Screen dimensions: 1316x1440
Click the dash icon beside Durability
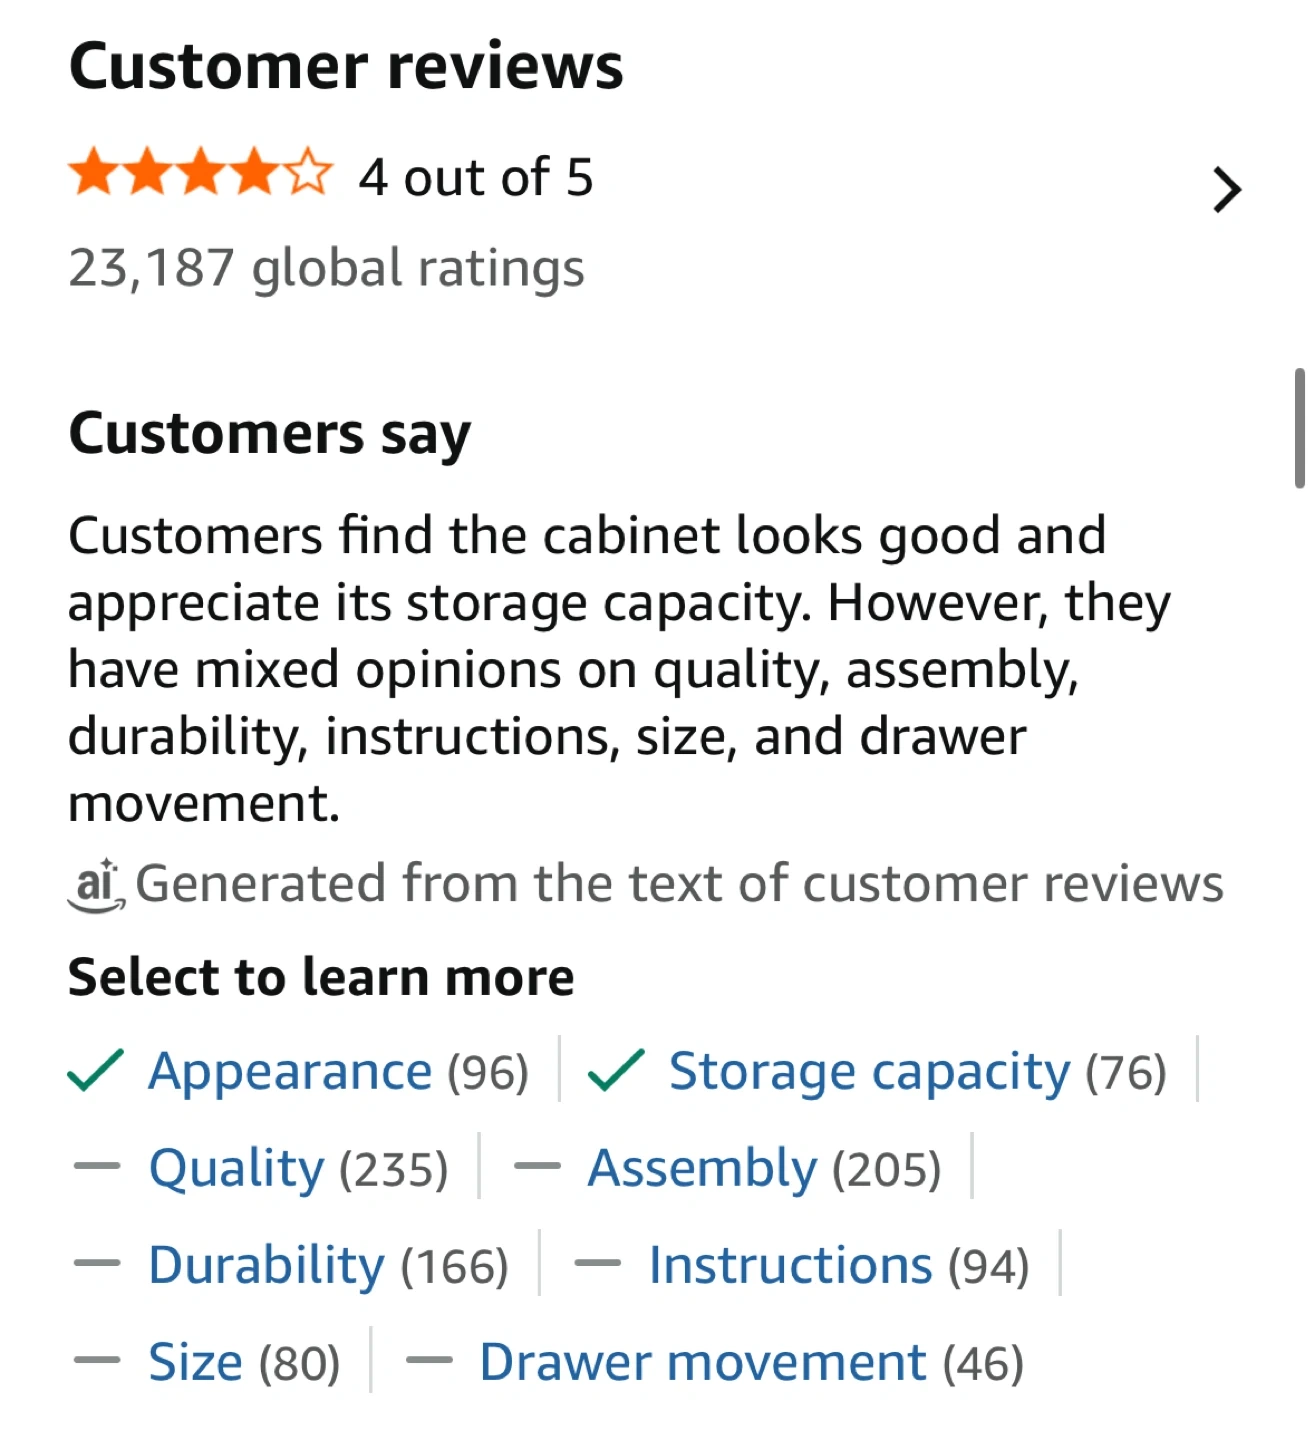pyautogui.click(x=97, y=1264)
